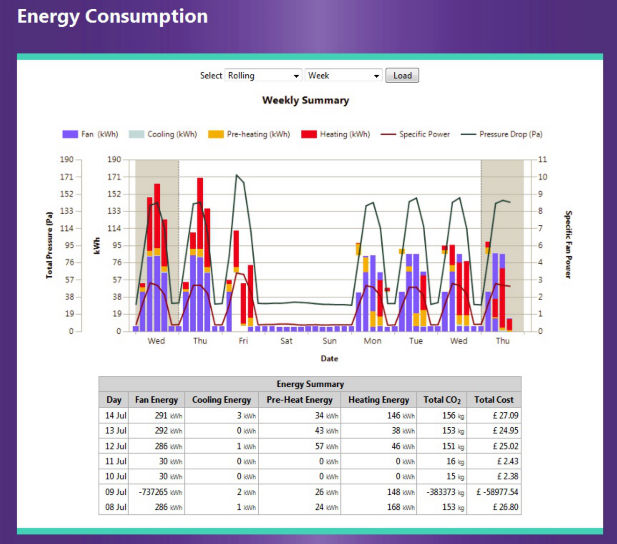The height and width of the screenshot is (544, 617).
Task: Click the Cooling Energy column header
Action: coord(221,400)
